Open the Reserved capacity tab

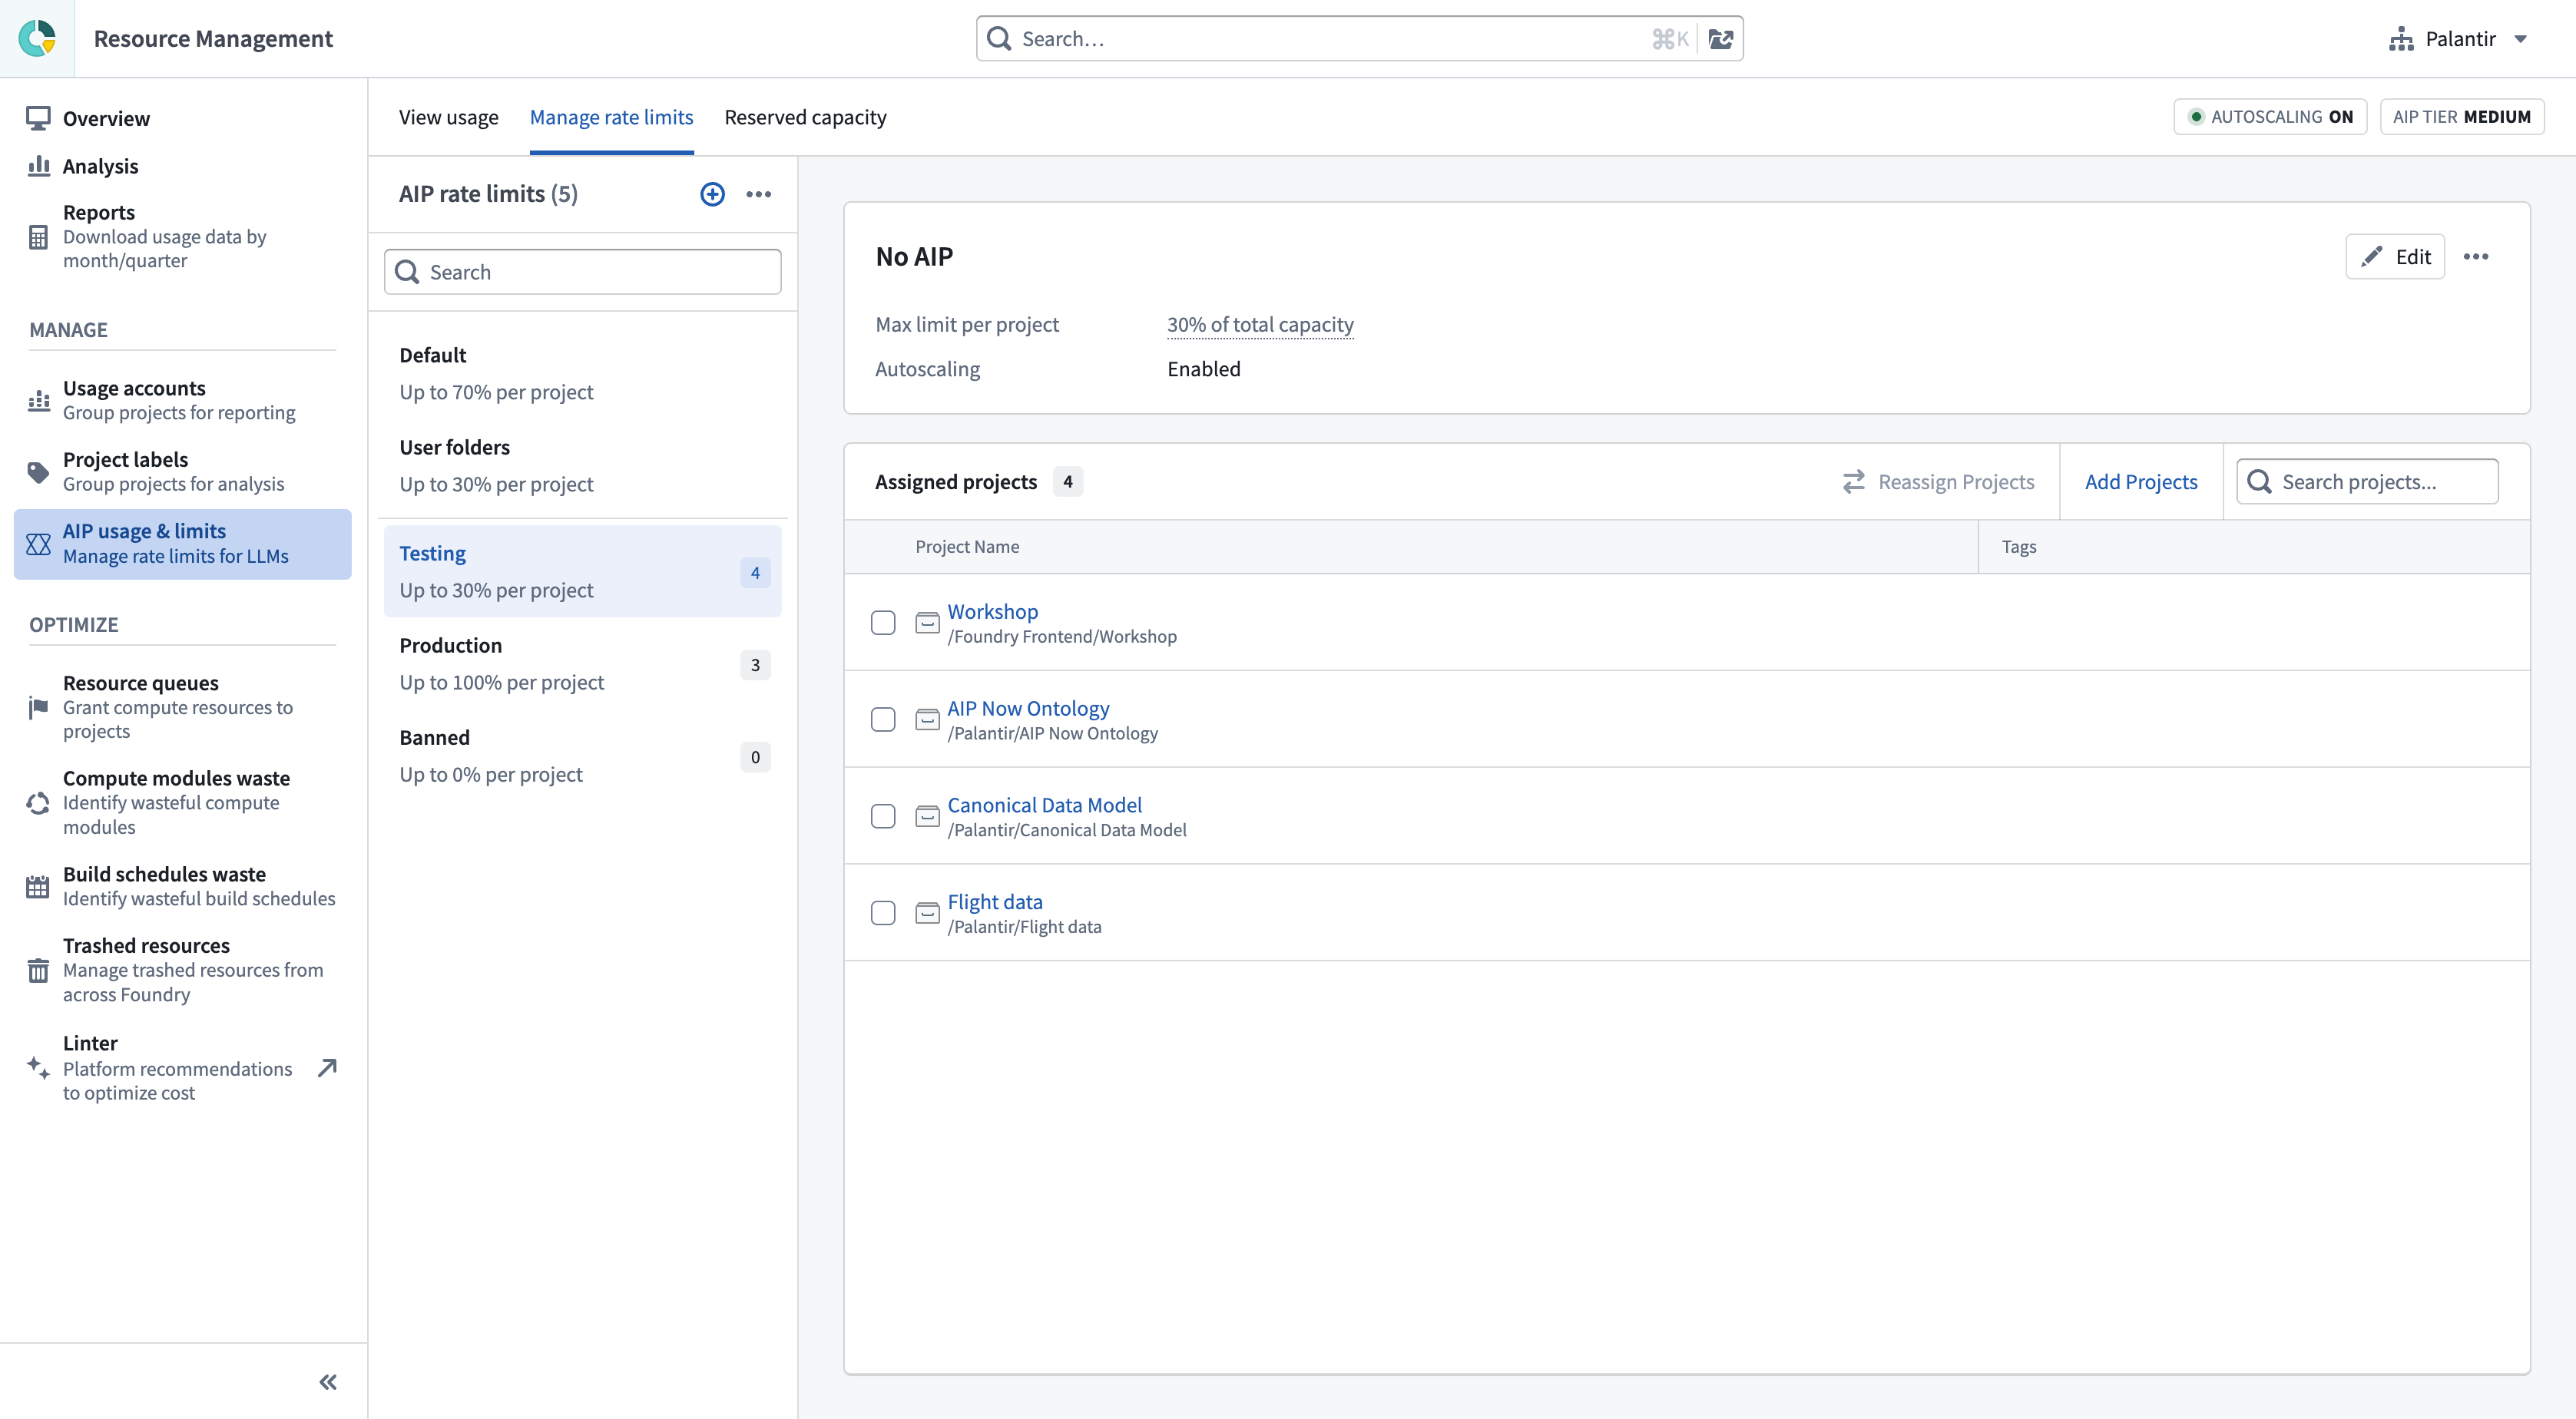pyautogui.click(x=805, y=117)
